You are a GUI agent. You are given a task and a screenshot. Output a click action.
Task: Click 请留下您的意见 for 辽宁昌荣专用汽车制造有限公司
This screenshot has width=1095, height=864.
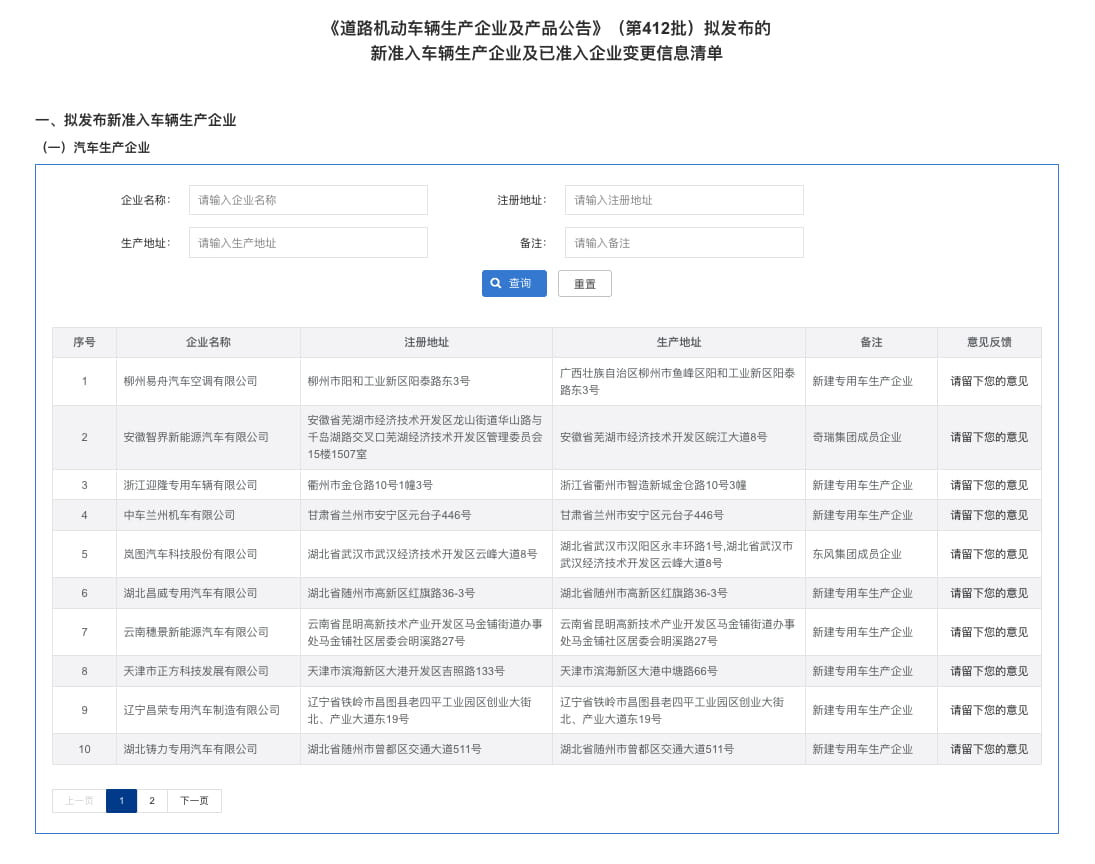point(989,710)
